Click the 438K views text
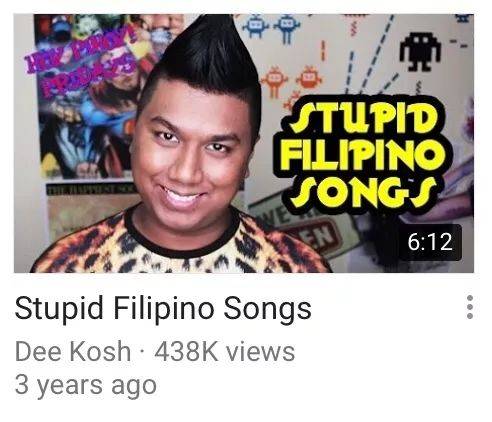The image size is (492, 422). coord(224,352)
